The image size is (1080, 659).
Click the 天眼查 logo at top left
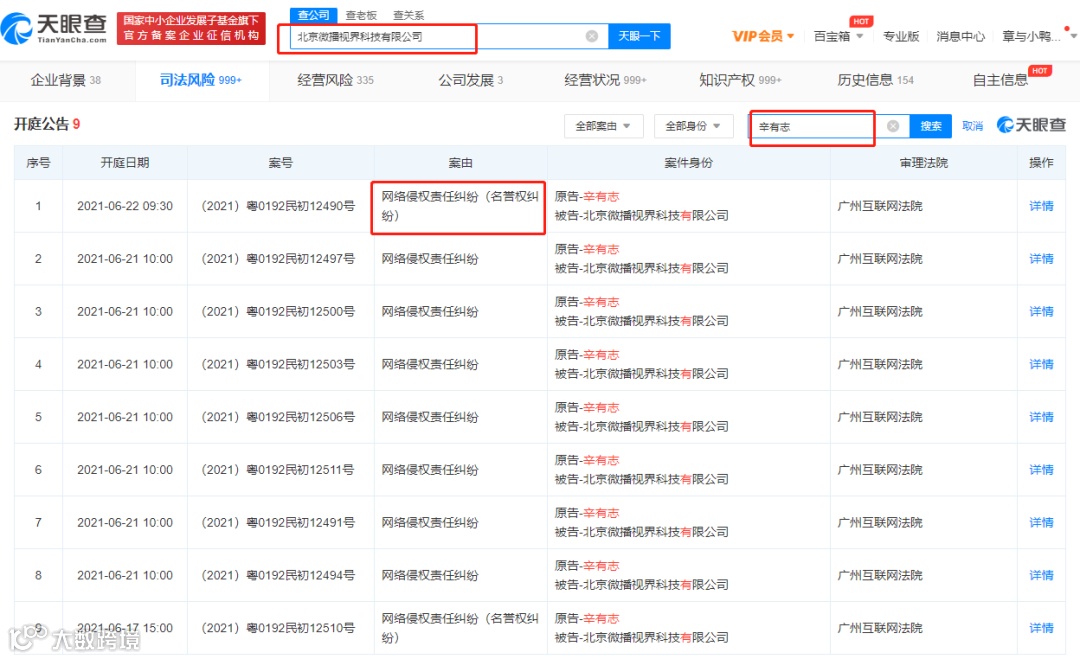pyautogui.click(x=55, y=28)
